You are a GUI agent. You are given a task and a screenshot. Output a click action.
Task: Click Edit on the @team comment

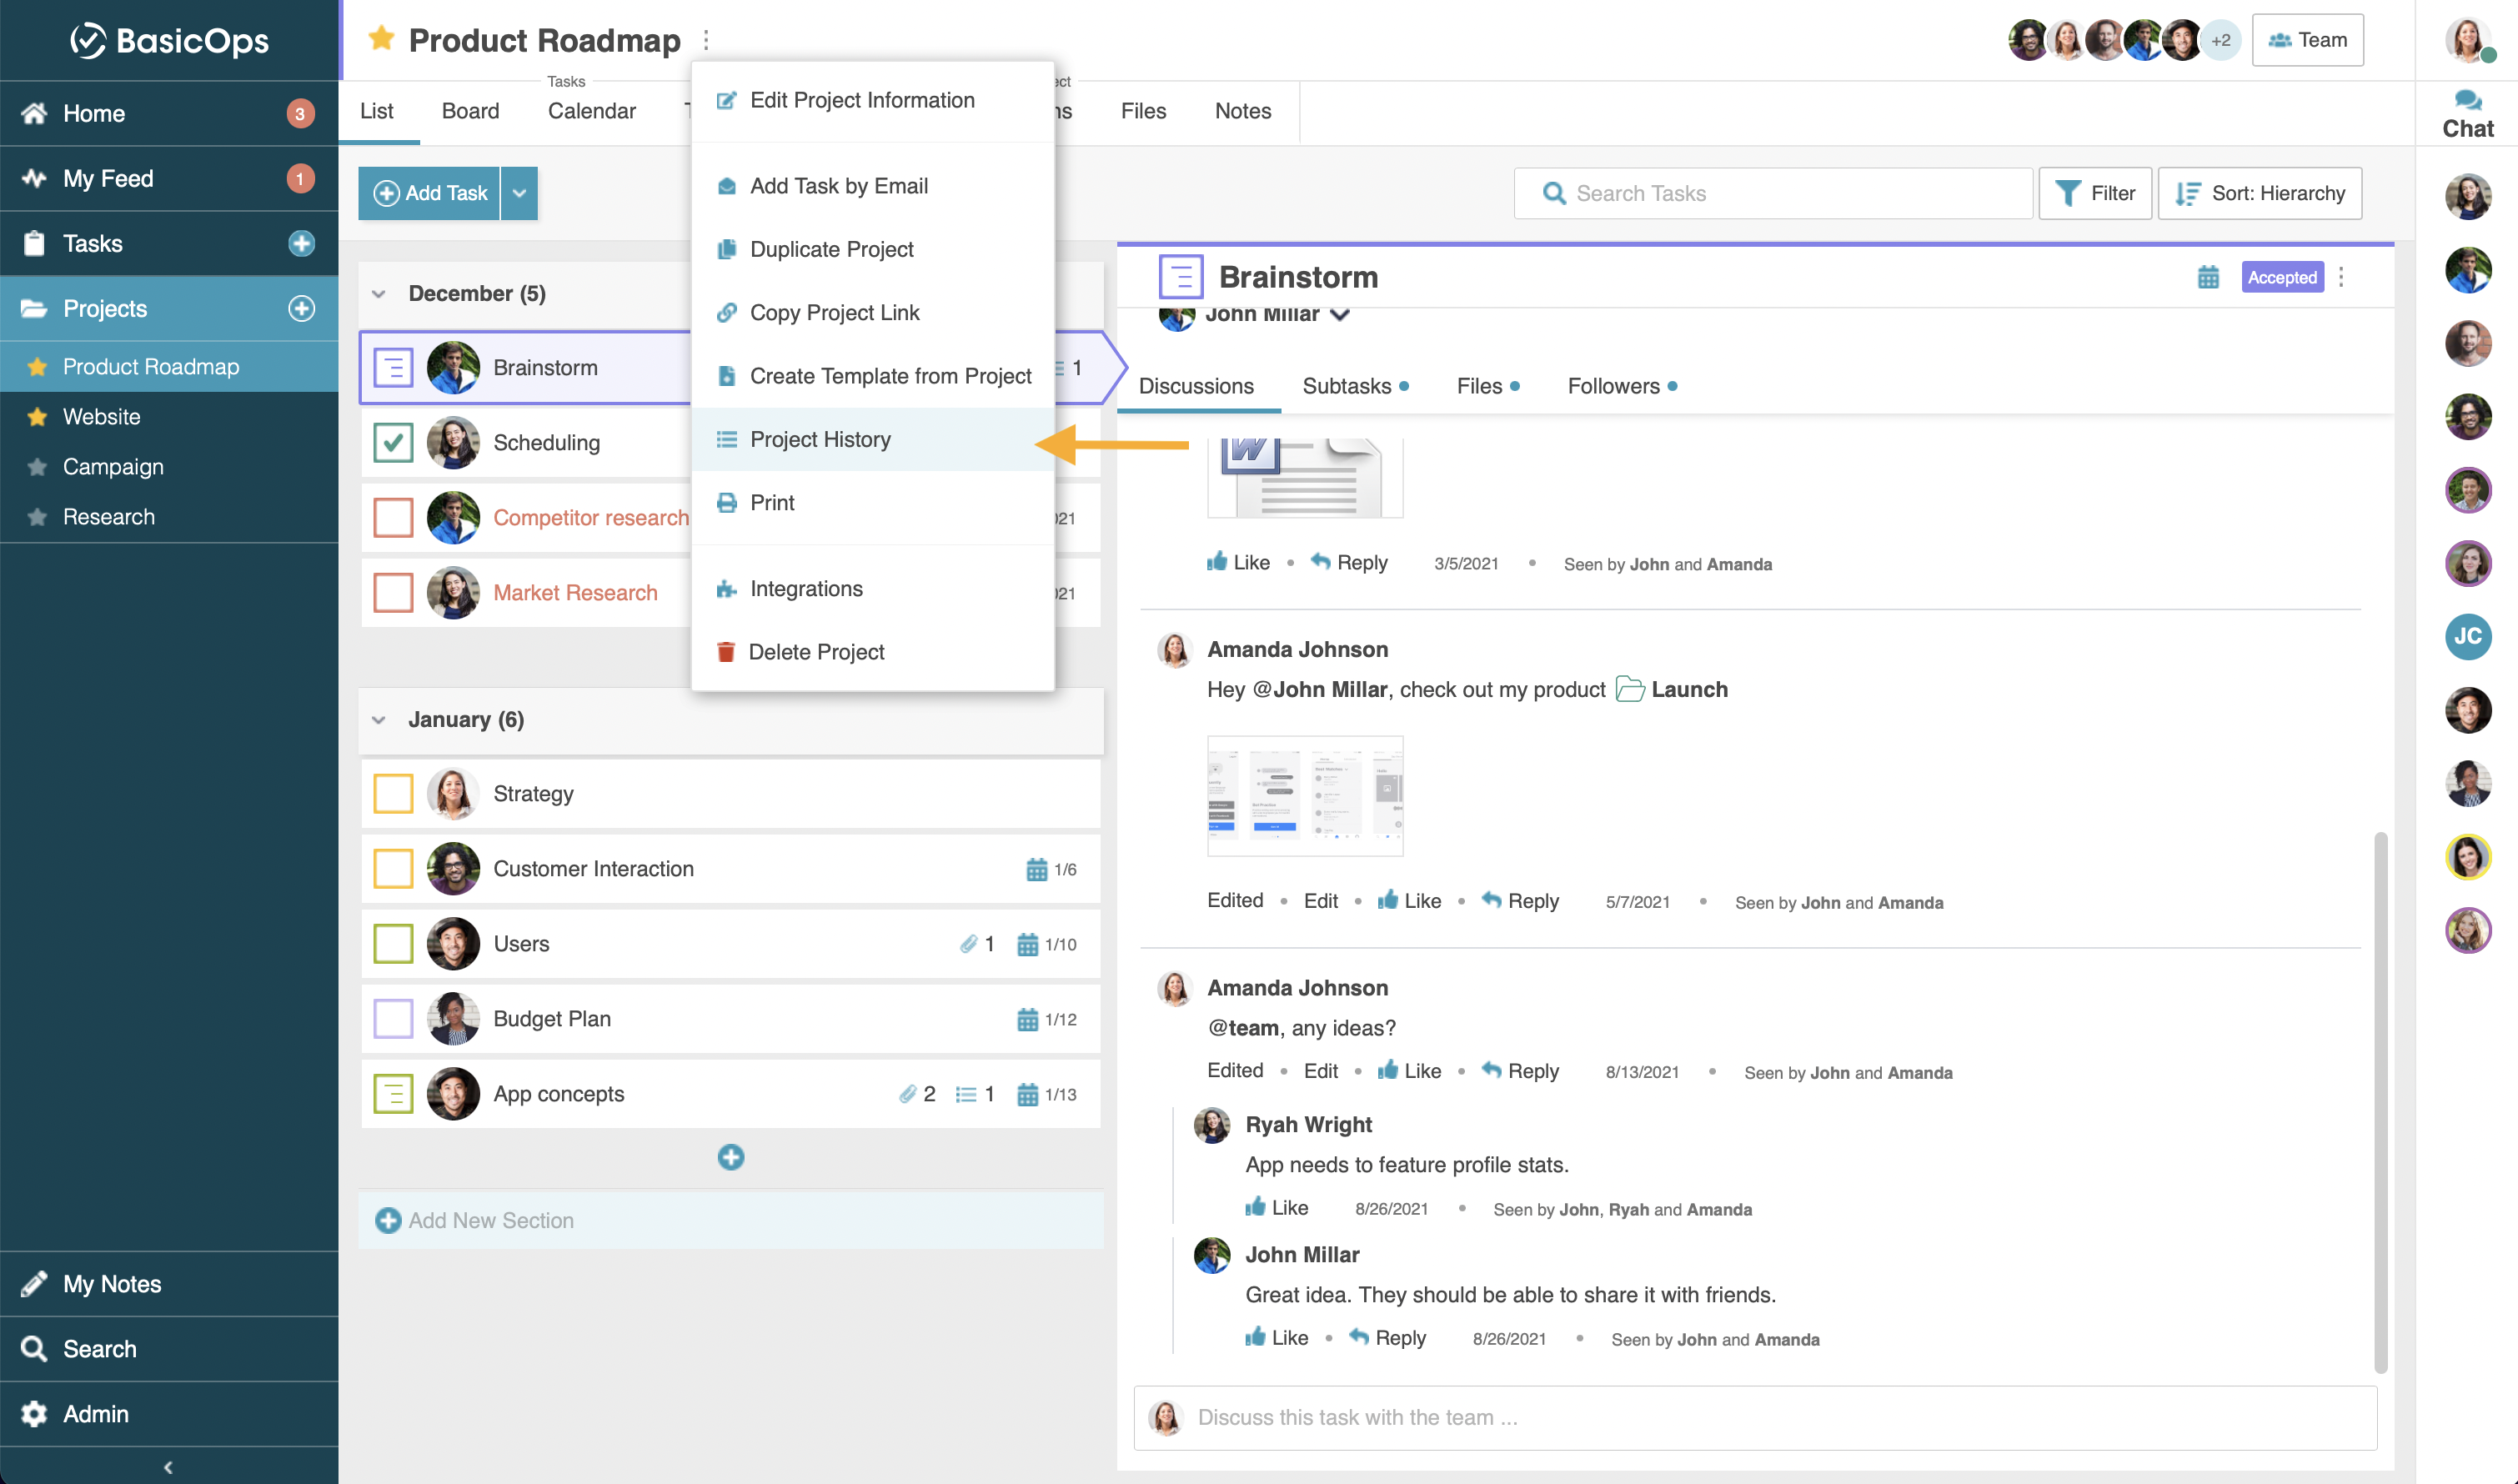(x=1320, y=1070)
